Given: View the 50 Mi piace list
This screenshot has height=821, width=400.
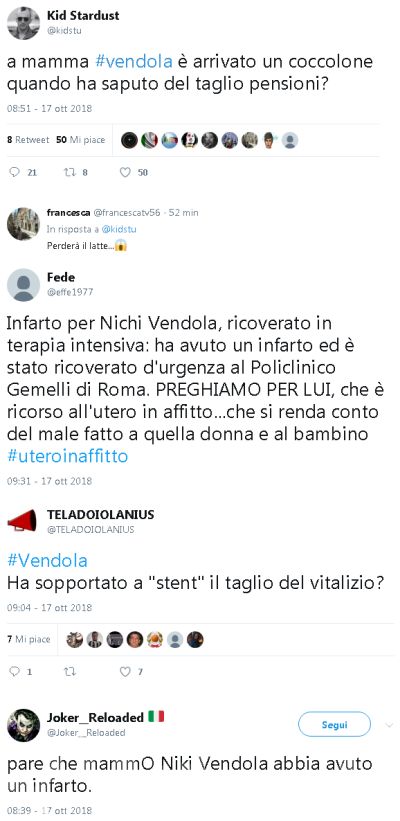Looking at the screenshot, I should click(x=81, y=140).
